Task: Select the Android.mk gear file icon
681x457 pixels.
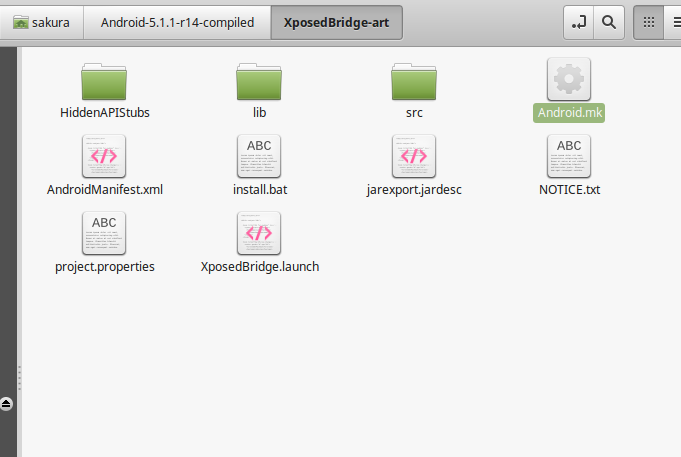Action: (569, 79)
